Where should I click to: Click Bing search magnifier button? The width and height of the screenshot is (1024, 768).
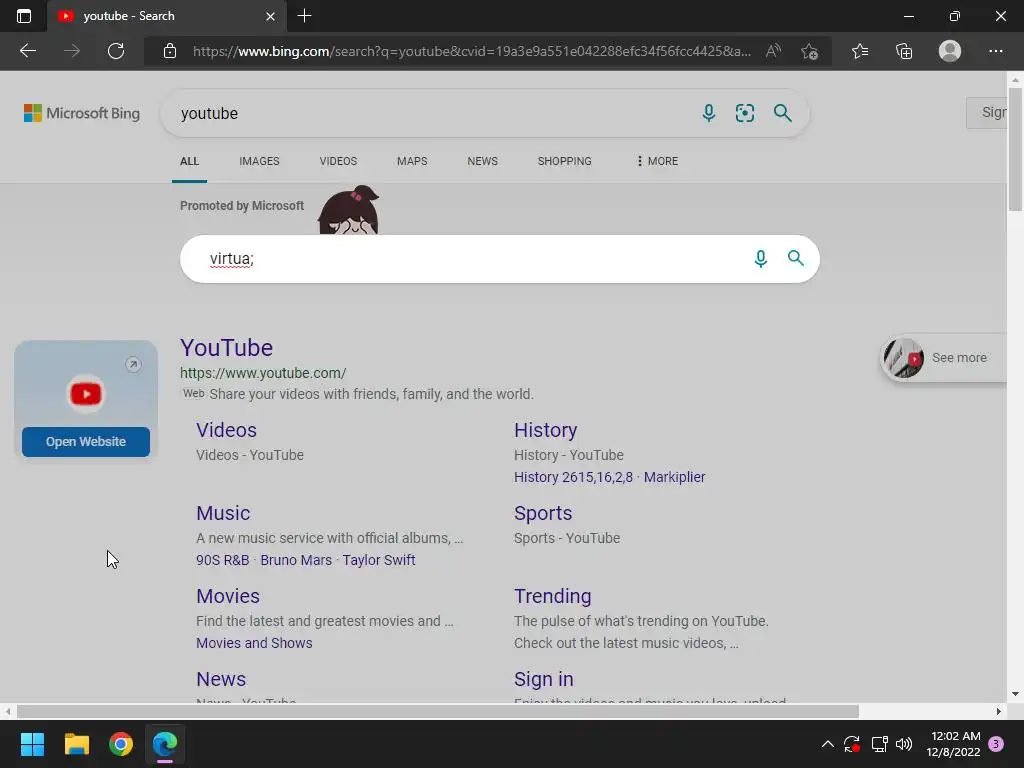(x=782, y=113)
